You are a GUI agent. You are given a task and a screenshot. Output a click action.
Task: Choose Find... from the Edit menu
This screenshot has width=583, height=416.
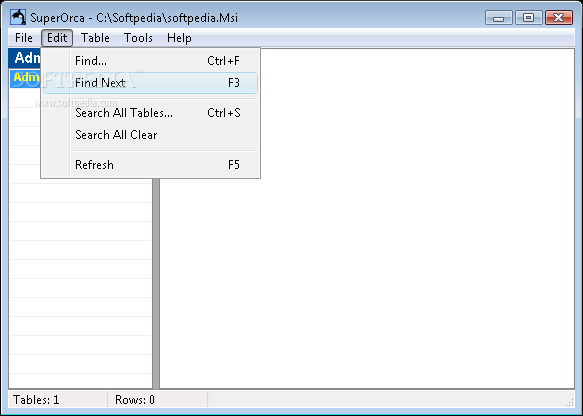(150, 61)
